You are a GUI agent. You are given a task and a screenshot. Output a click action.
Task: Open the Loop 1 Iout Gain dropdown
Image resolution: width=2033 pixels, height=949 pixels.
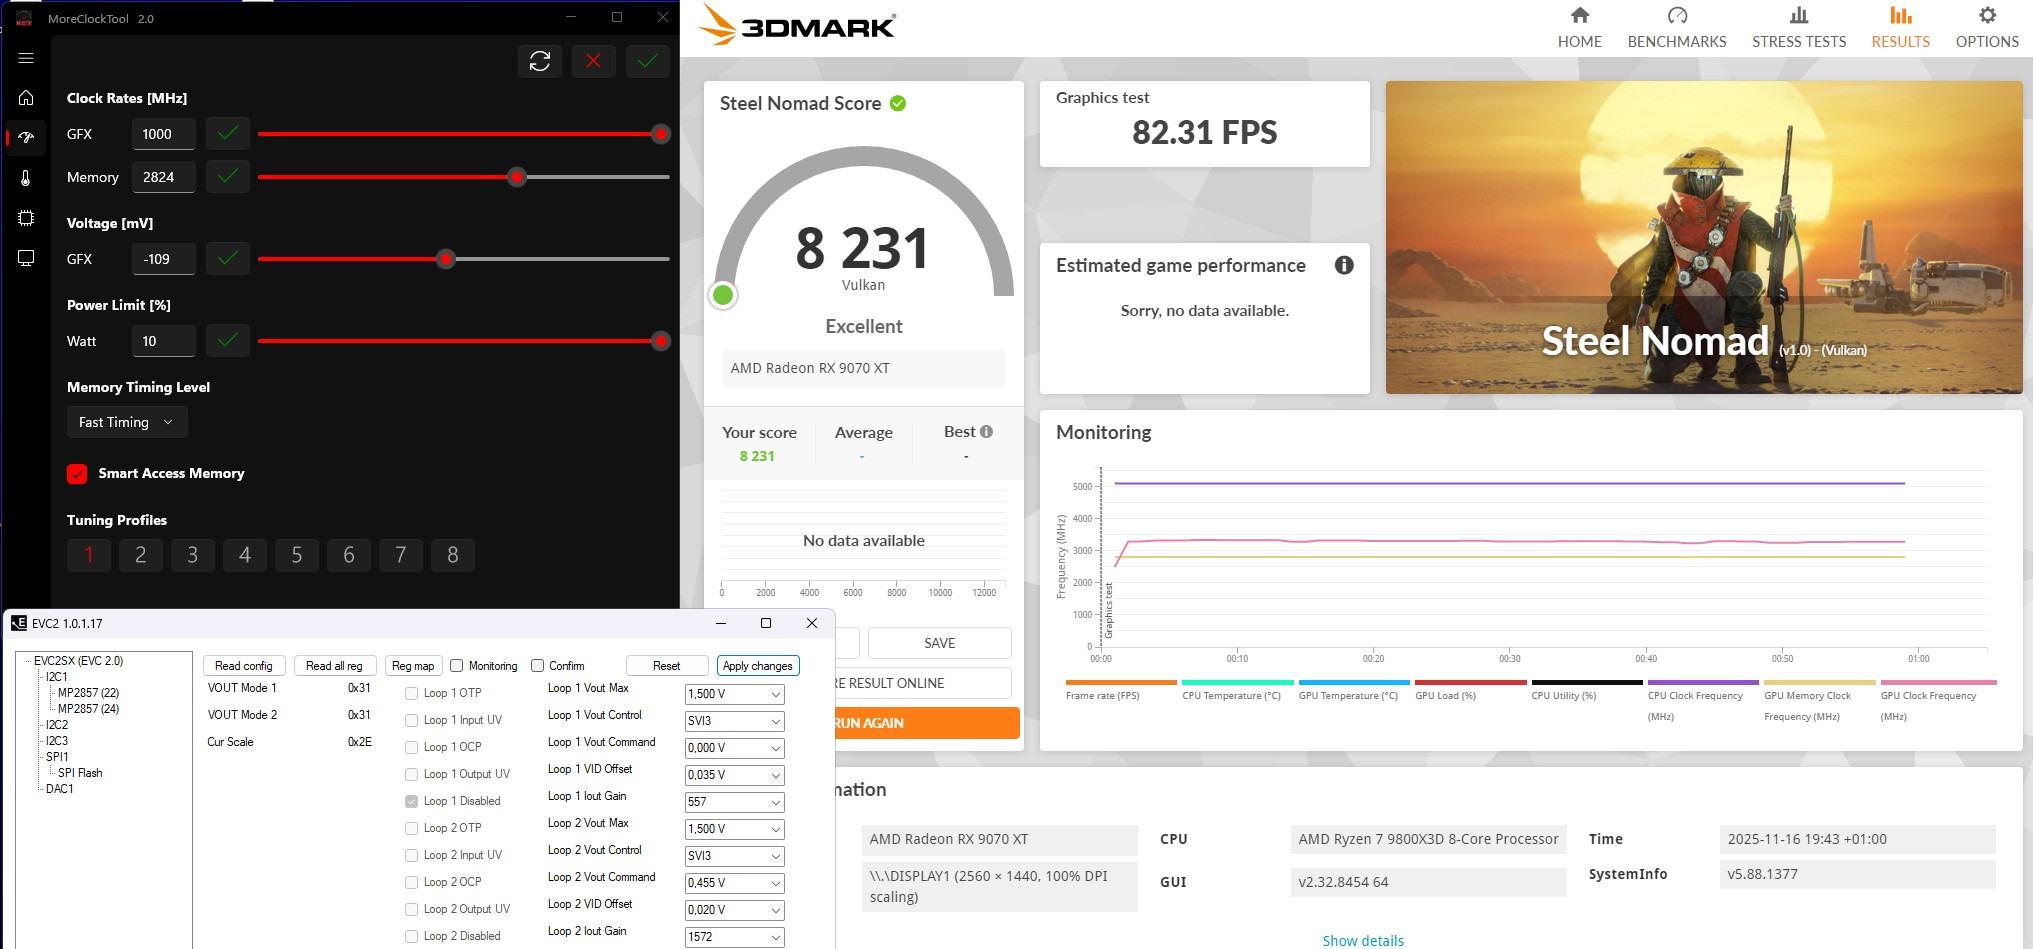click(x=734, y=802)
